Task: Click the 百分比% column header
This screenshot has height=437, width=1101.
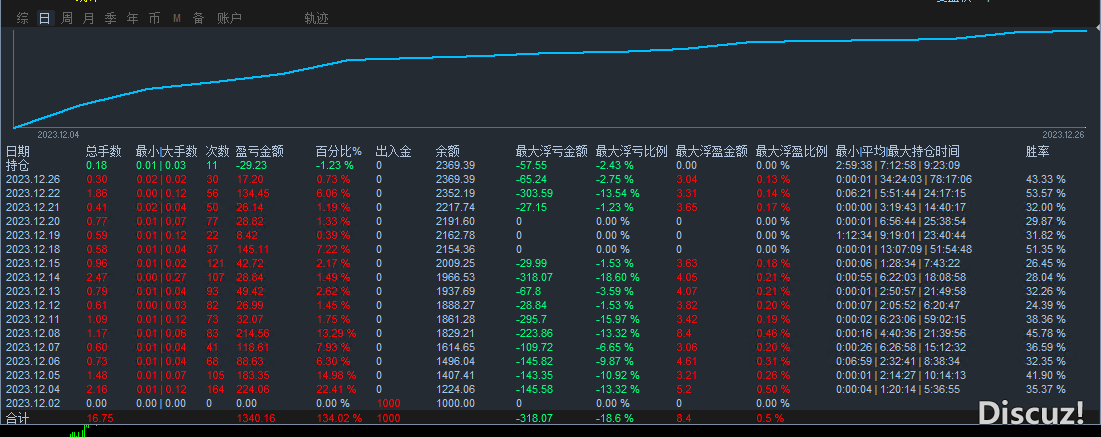Action: 338,151
